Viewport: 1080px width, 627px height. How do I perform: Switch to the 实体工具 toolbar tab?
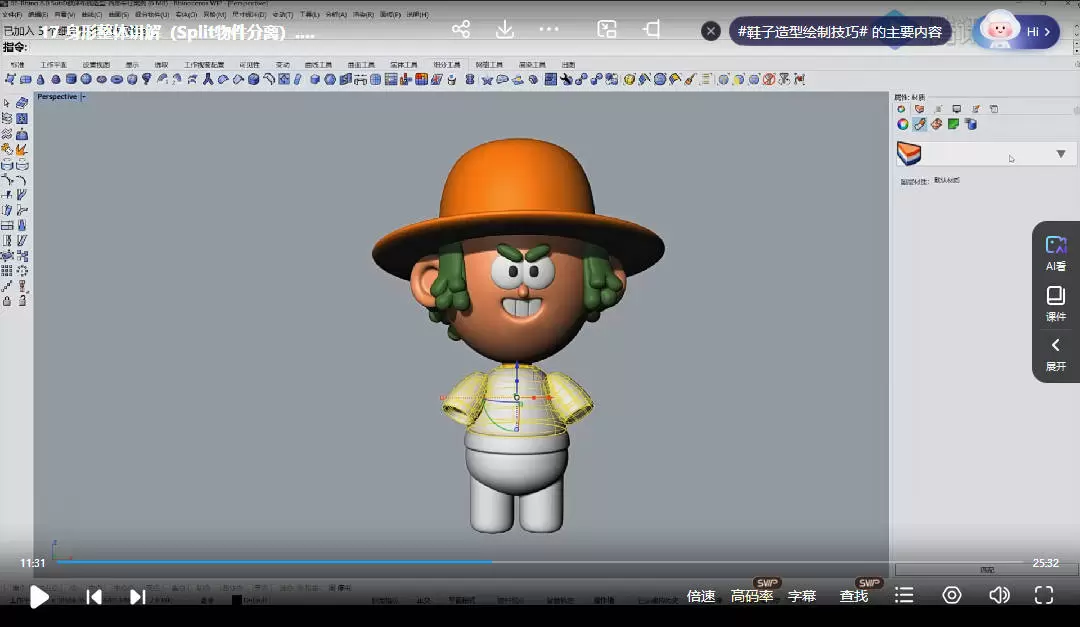click(404, 65)
